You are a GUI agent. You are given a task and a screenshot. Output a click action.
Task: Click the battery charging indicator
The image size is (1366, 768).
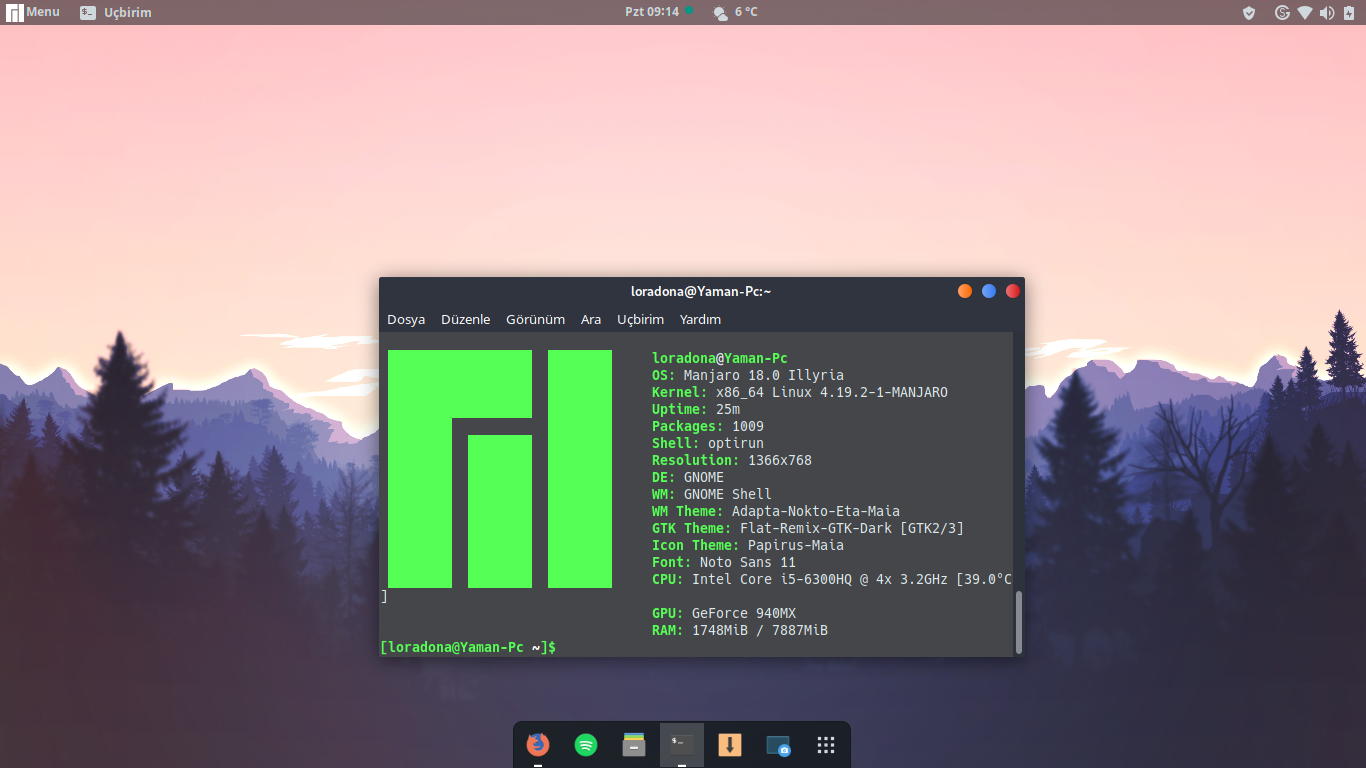pyautogui.click(x=1349, y=12)
